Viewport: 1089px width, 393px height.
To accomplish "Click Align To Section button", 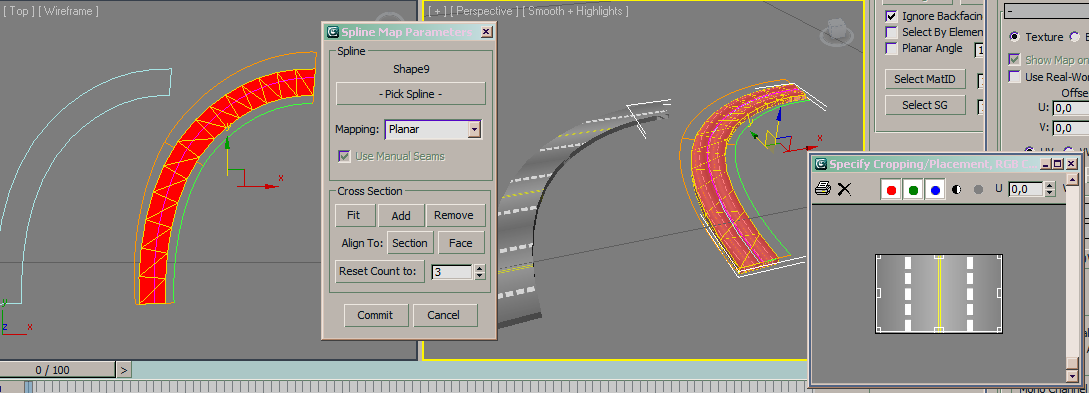I will pos(410,243).
